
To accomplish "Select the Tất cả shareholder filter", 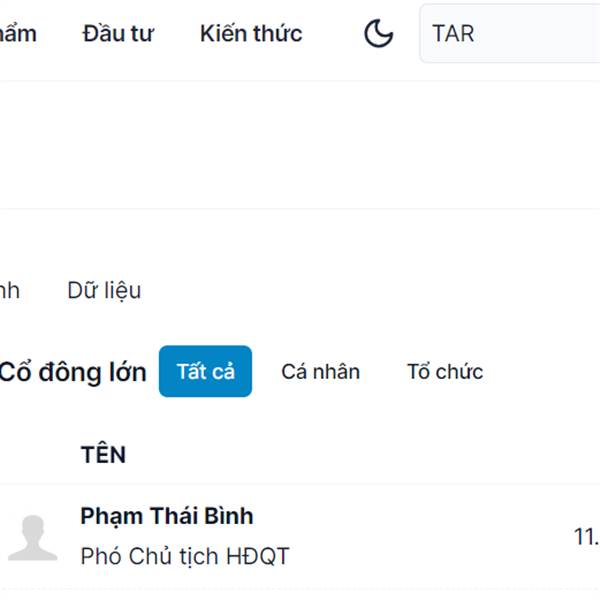I will point(205,371).
